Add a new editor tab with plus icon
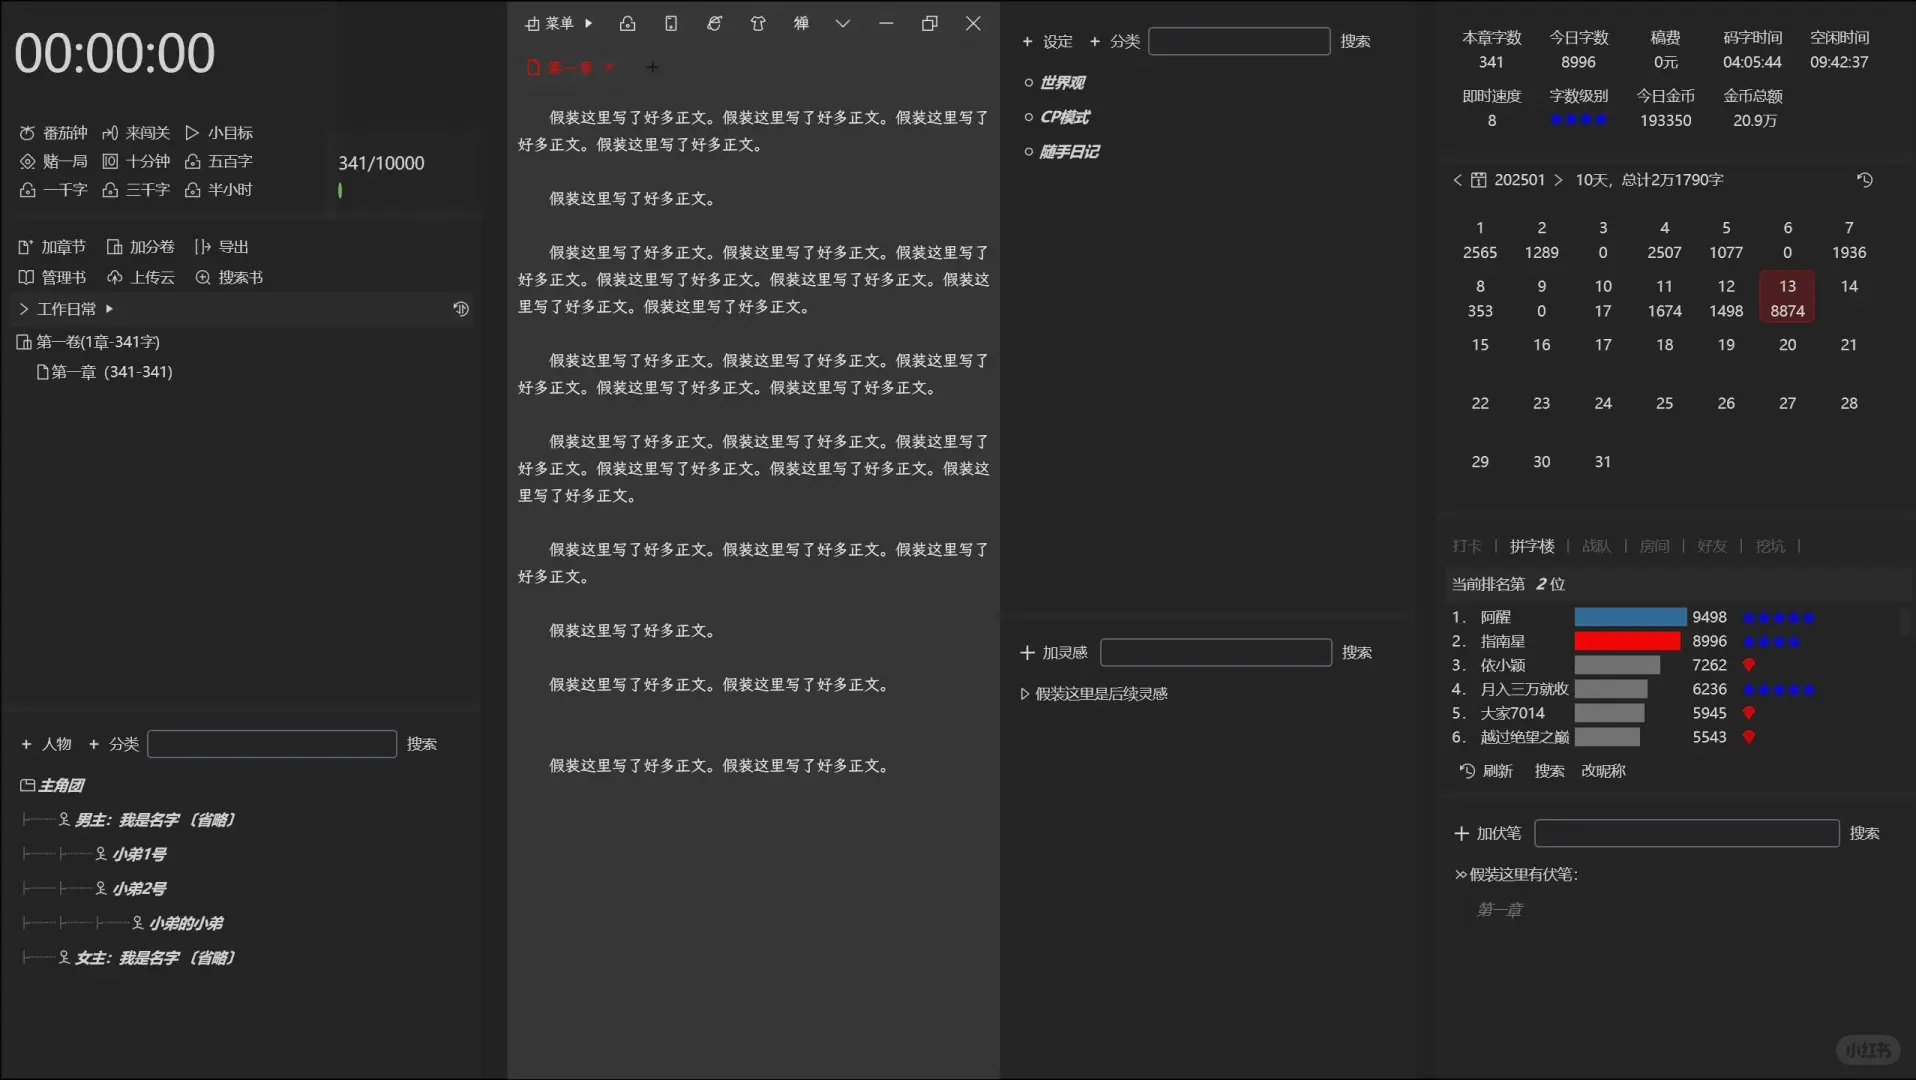 click(x=652, y=67)
